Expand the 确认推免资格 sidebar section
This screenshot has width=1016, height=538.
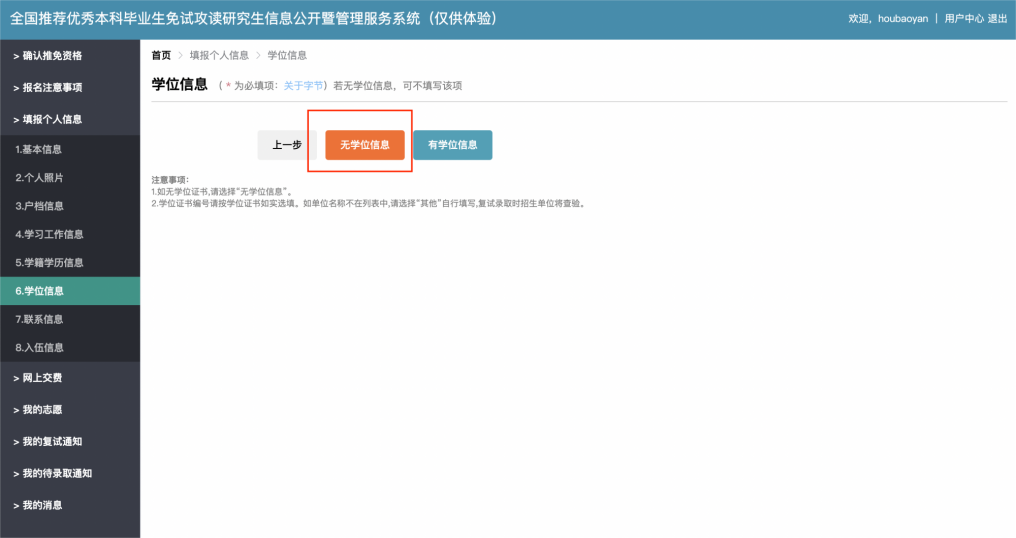pos(69,56)
